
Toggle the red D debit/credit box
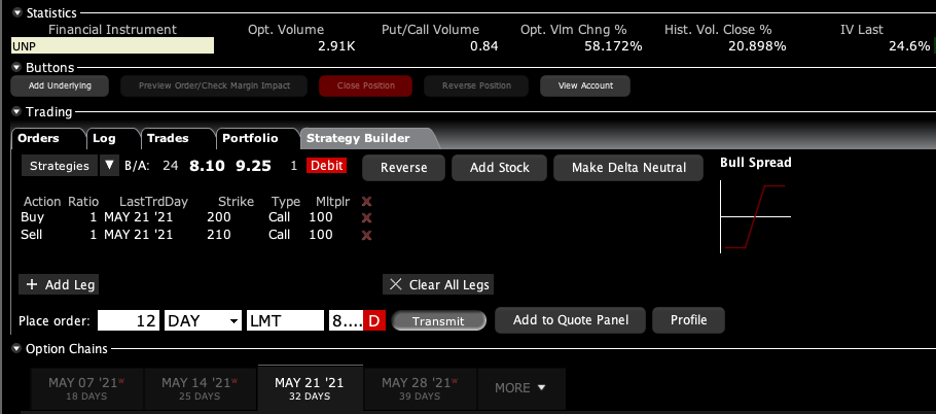375,321
